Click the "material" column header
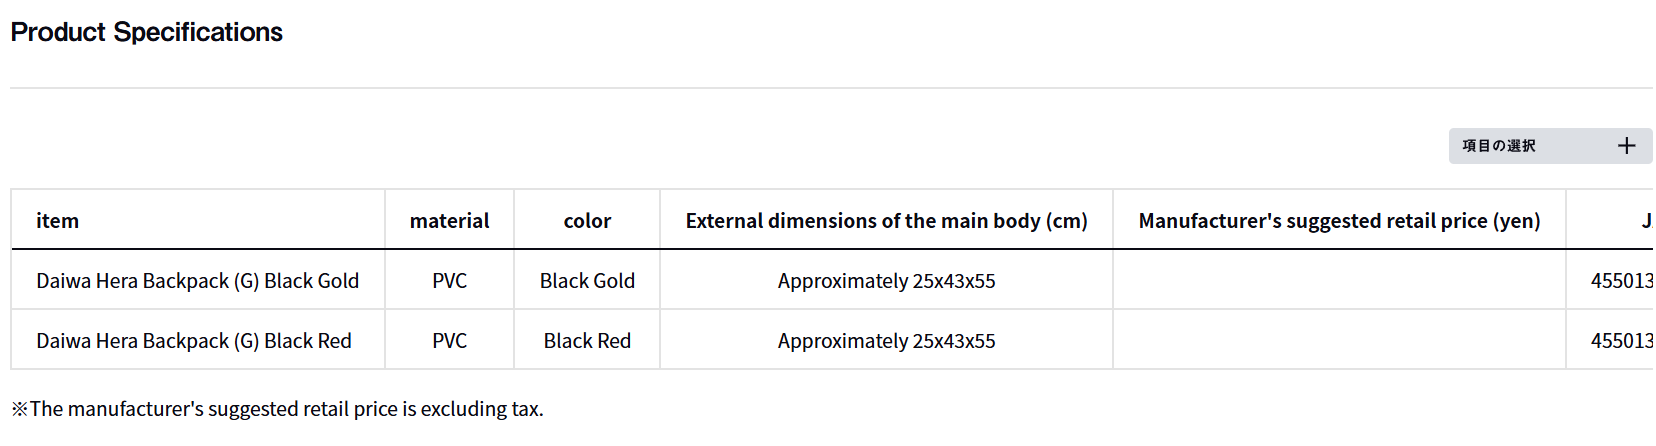Viewport: 1656px width, 446px height. [x=449, y=221]
